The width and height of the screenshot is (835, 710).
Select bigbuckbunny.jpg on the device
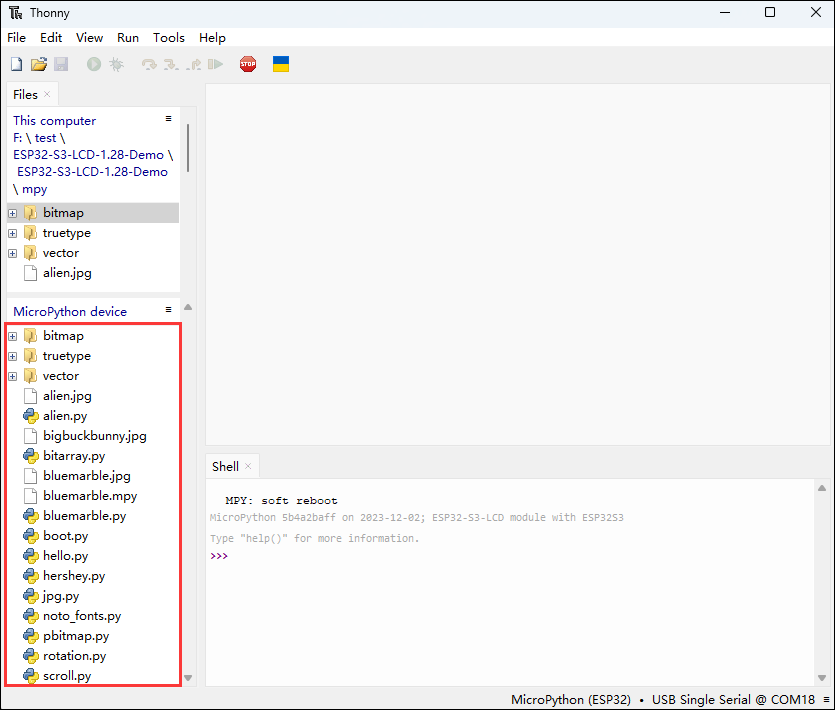point(95,436)
